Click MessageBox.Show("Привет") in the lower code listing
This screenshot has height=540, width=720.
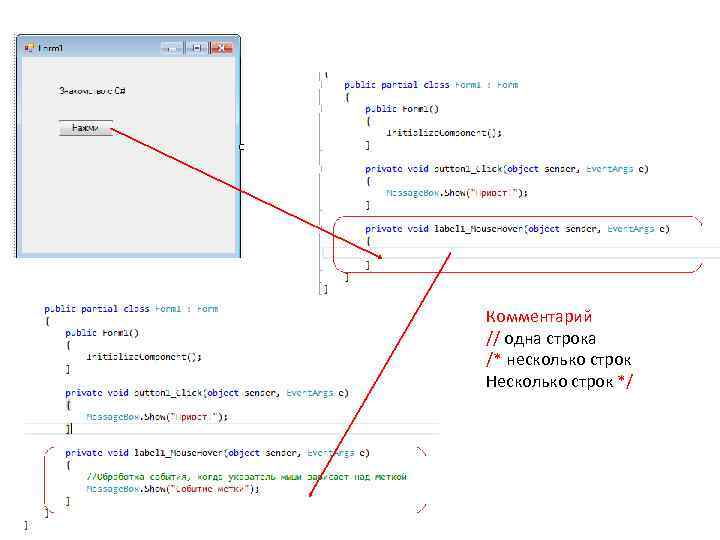[x=157, y=417]
